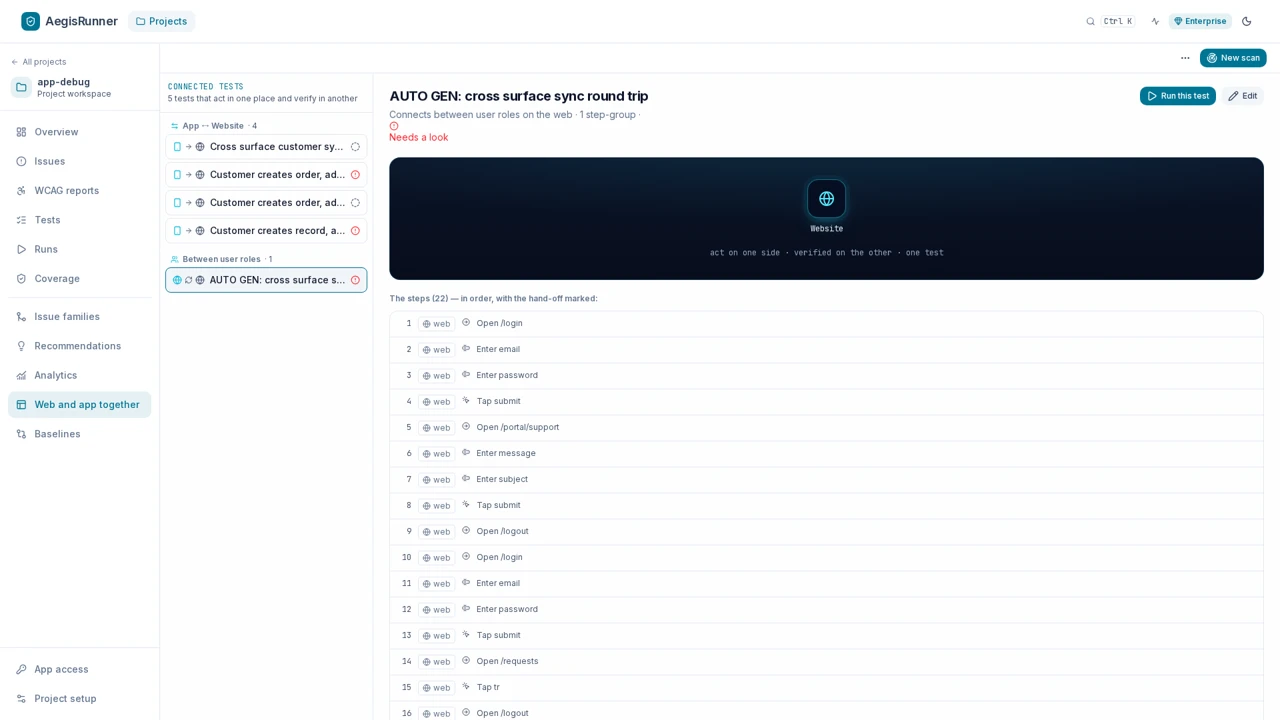
Task: Click the app-debug project folder icon
Action: click(x=21, y=87)
